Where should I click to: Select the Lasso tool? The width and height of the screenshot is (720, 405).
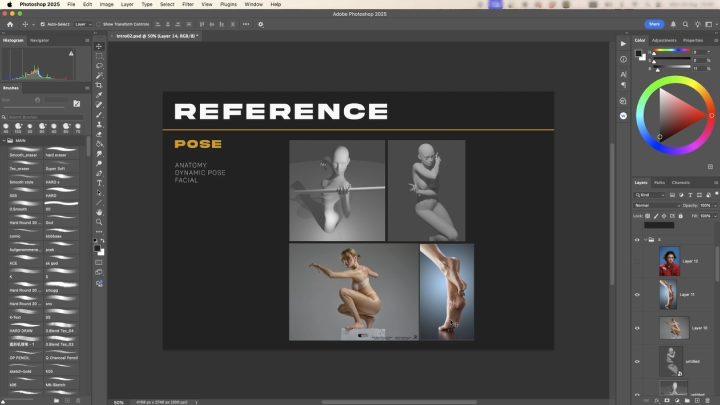(99, 65)
